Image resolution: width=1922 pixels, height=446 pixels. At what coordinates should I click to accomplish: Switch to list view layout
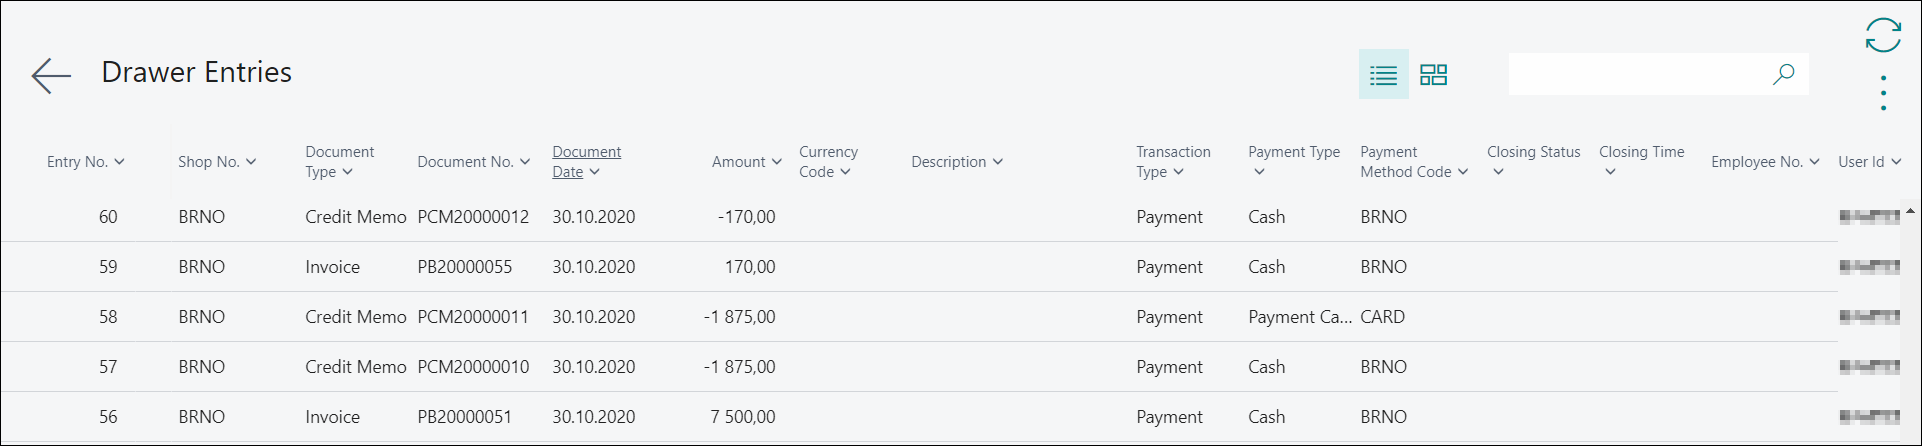1383,75
